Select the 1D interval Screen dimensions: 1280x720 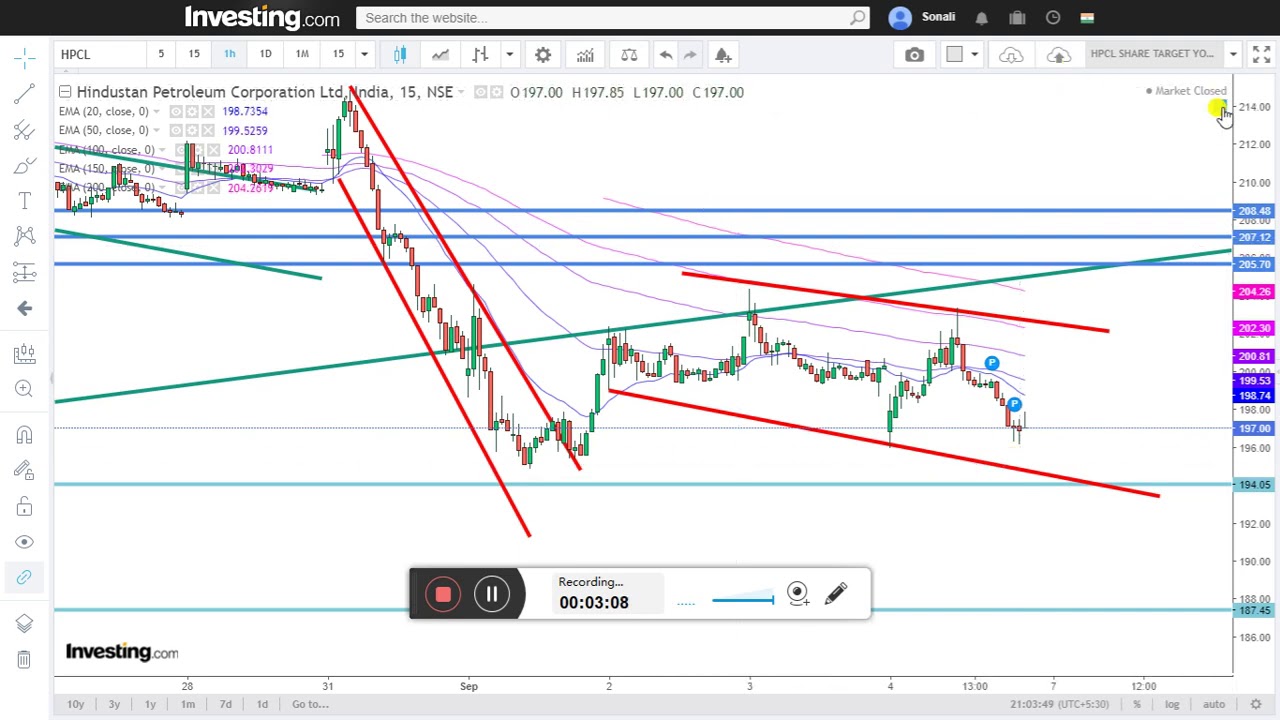point(266,54)
